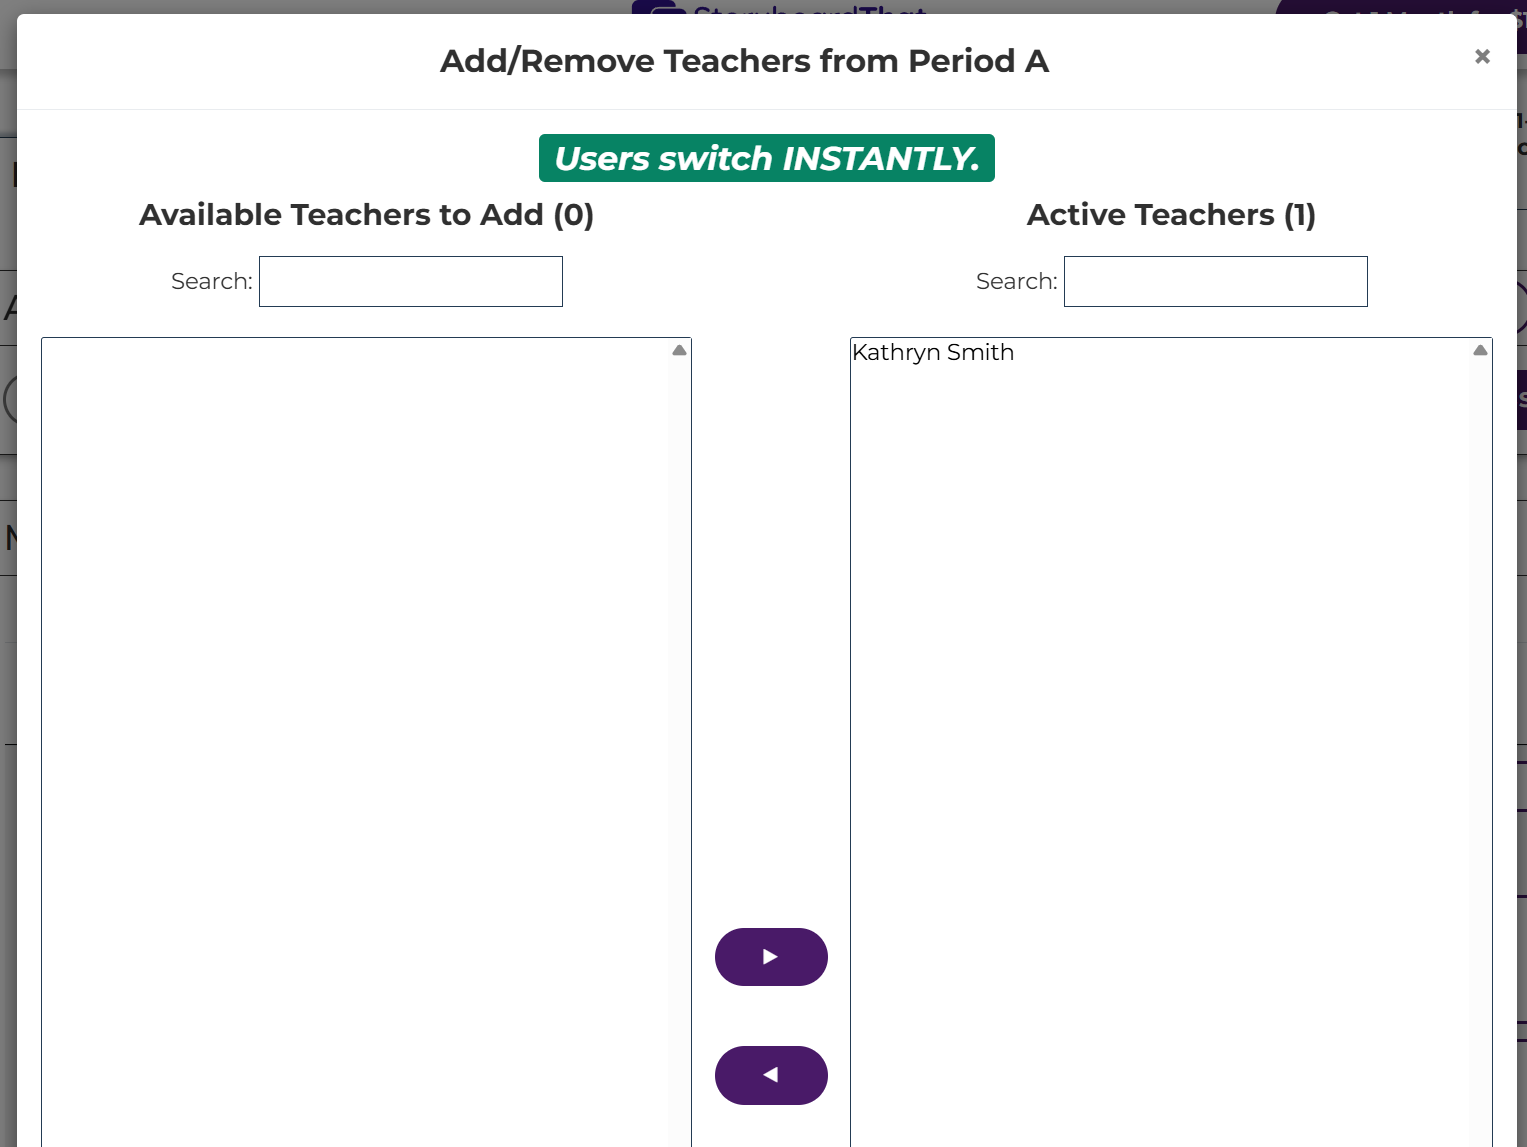Focus the Available Teachers search field
The image size is (1527, 1147).
click(411, 282)
